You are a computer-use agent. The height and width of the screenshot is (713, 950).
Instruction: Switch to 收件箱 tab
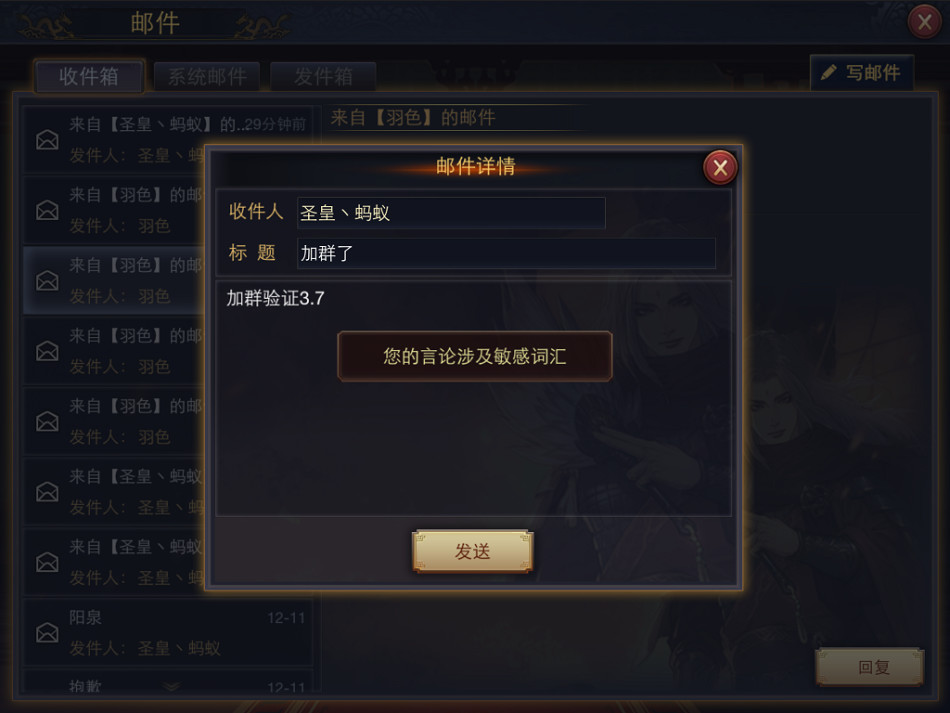[x=89, y=76]
